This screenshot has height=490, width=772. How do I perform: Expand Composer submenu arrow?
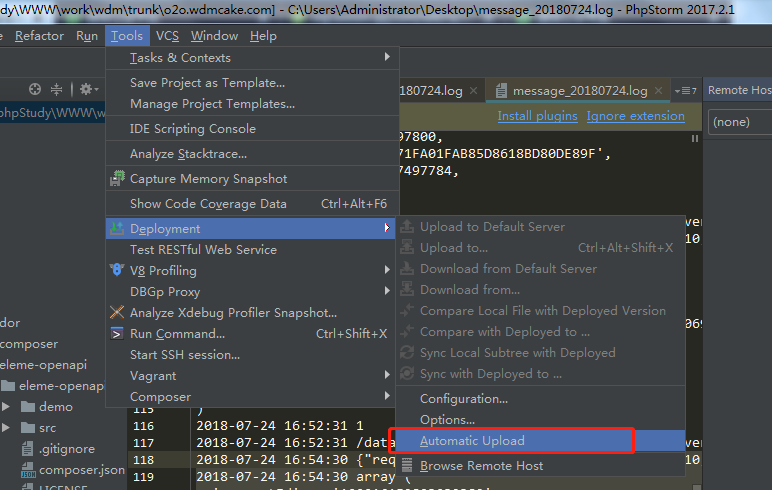coord(387,396)
